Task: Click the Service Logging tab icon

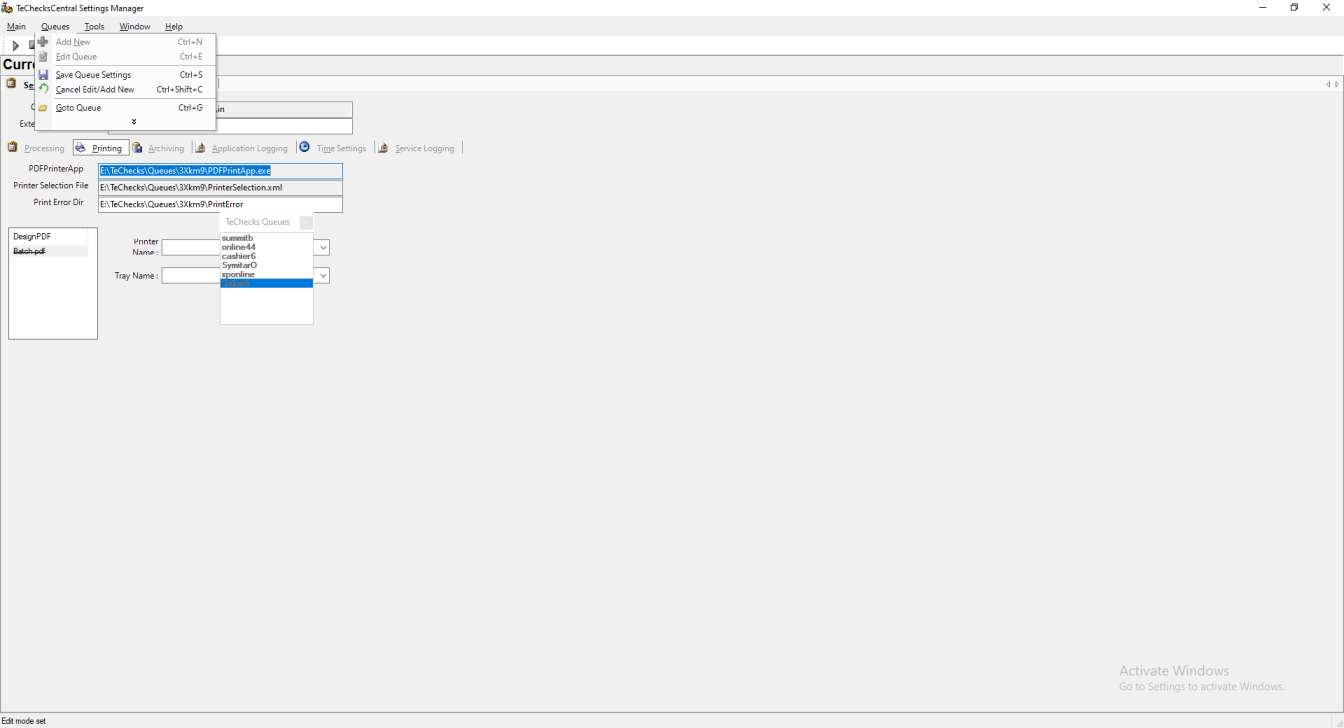Action: point(384,148)
